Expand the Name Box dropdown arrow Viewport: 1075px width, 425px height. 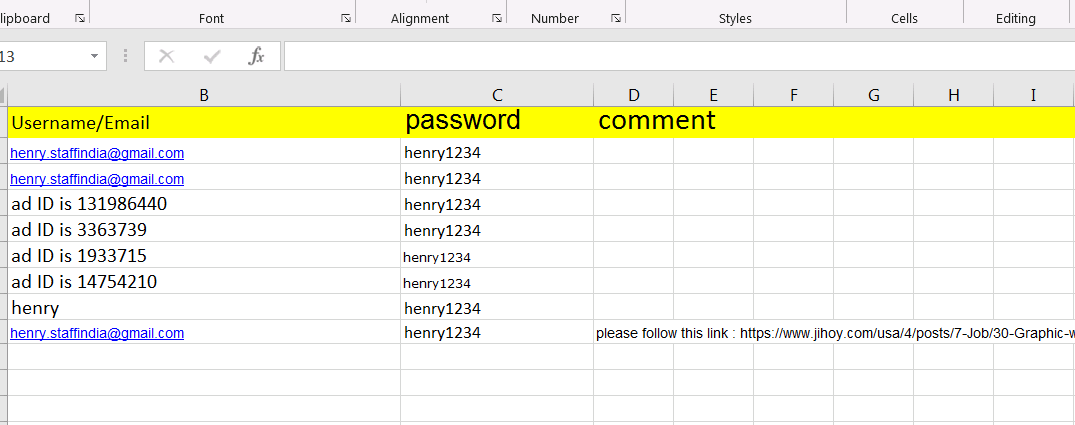coord(95,56)
